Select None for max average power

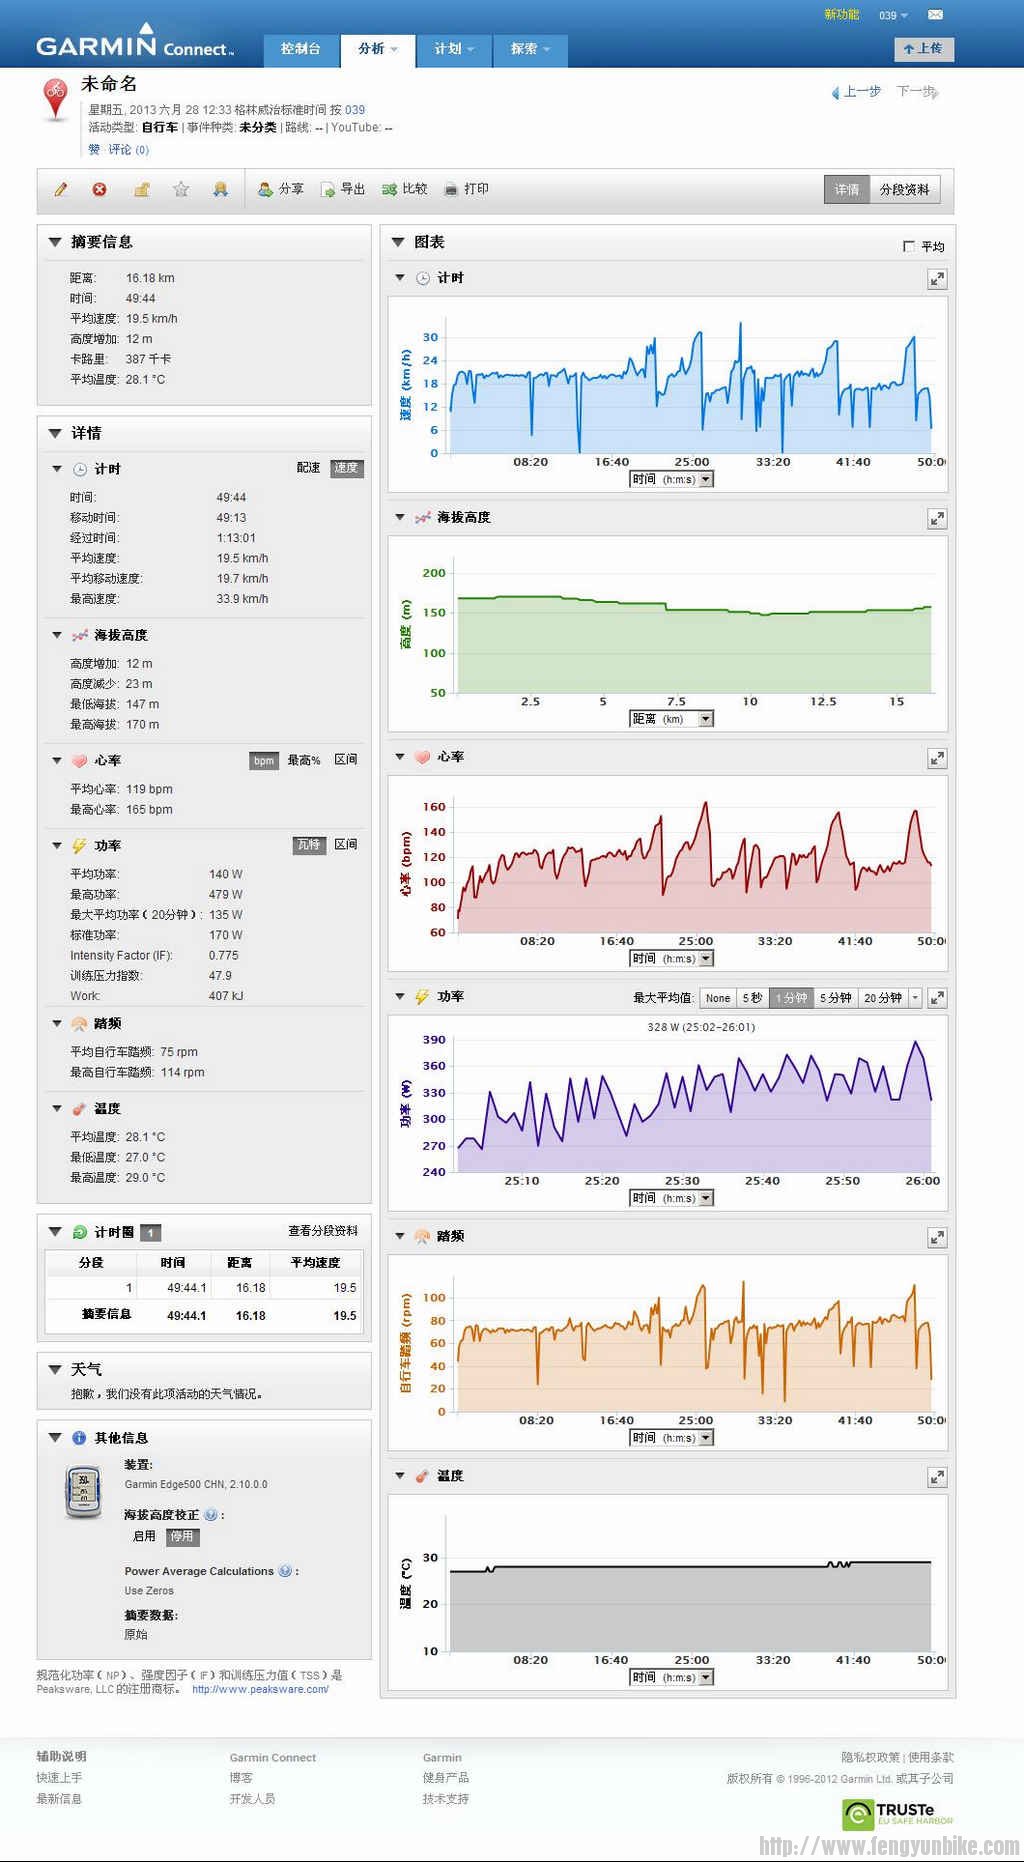point(718,998)
